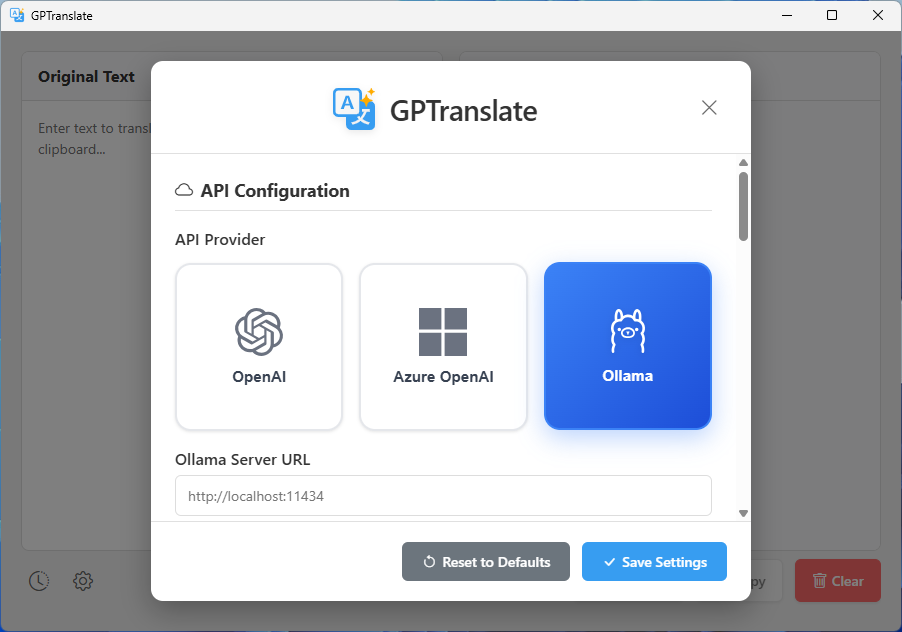Click the Ollama Server URL field

click(x=443, y=496)
